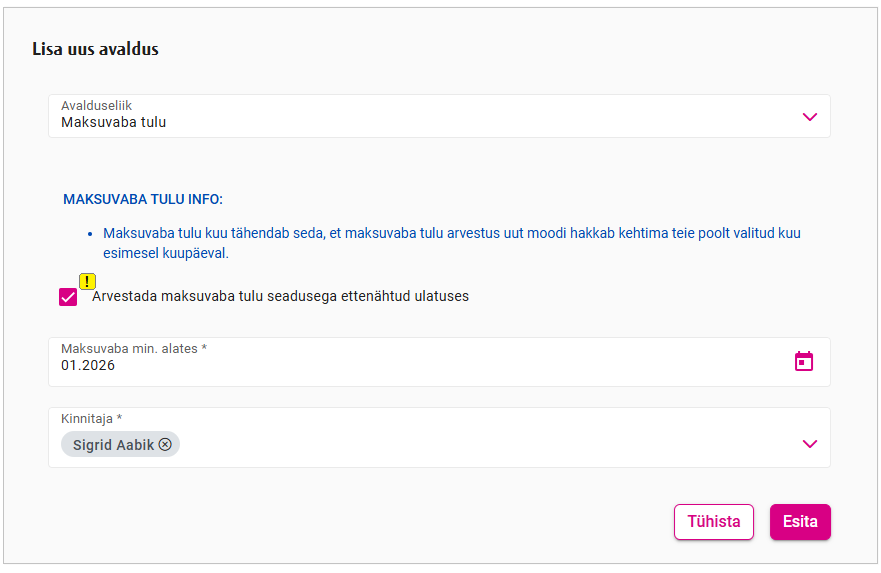881x573 pixels.
Task: Click the selected 'Maksuvaba tulu' value
Action: (x=114, y=123)
